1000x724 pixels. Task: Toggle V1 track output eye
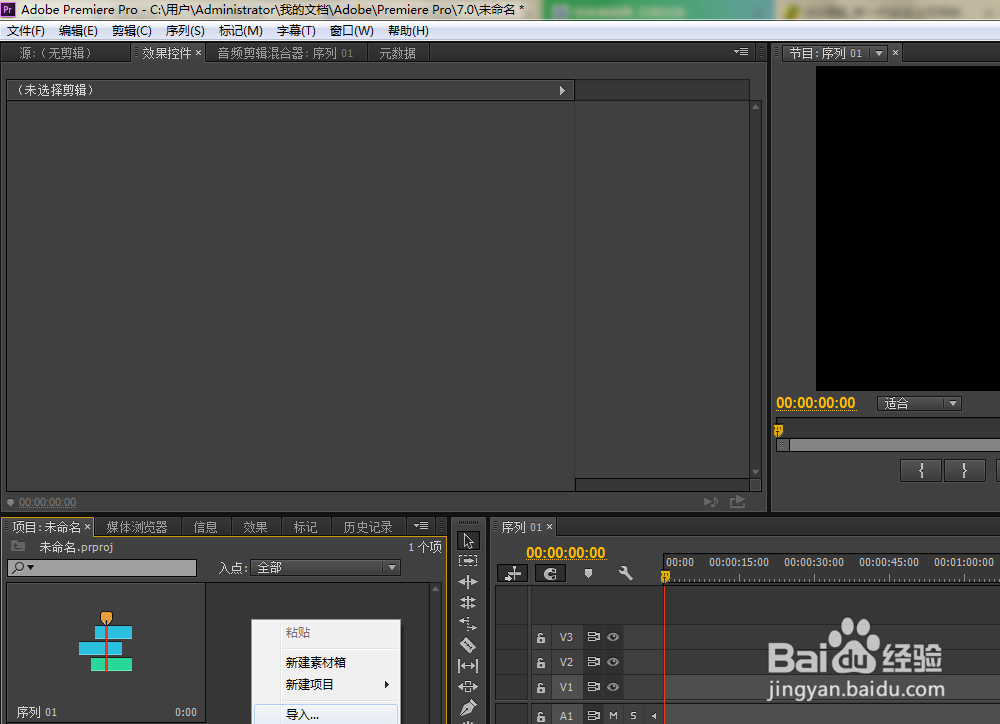[613, 687]
